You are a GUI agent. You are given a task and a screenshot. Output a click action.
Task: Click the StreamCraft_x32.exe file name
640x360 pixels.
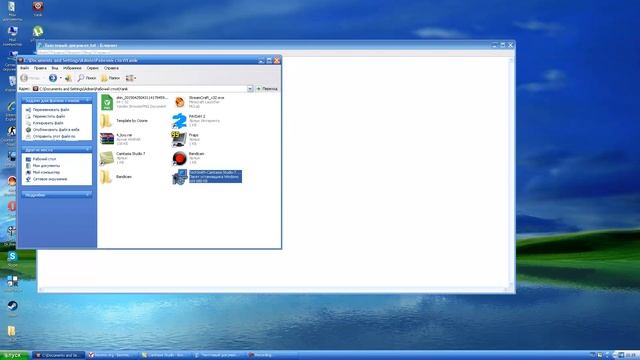(207, 98)
